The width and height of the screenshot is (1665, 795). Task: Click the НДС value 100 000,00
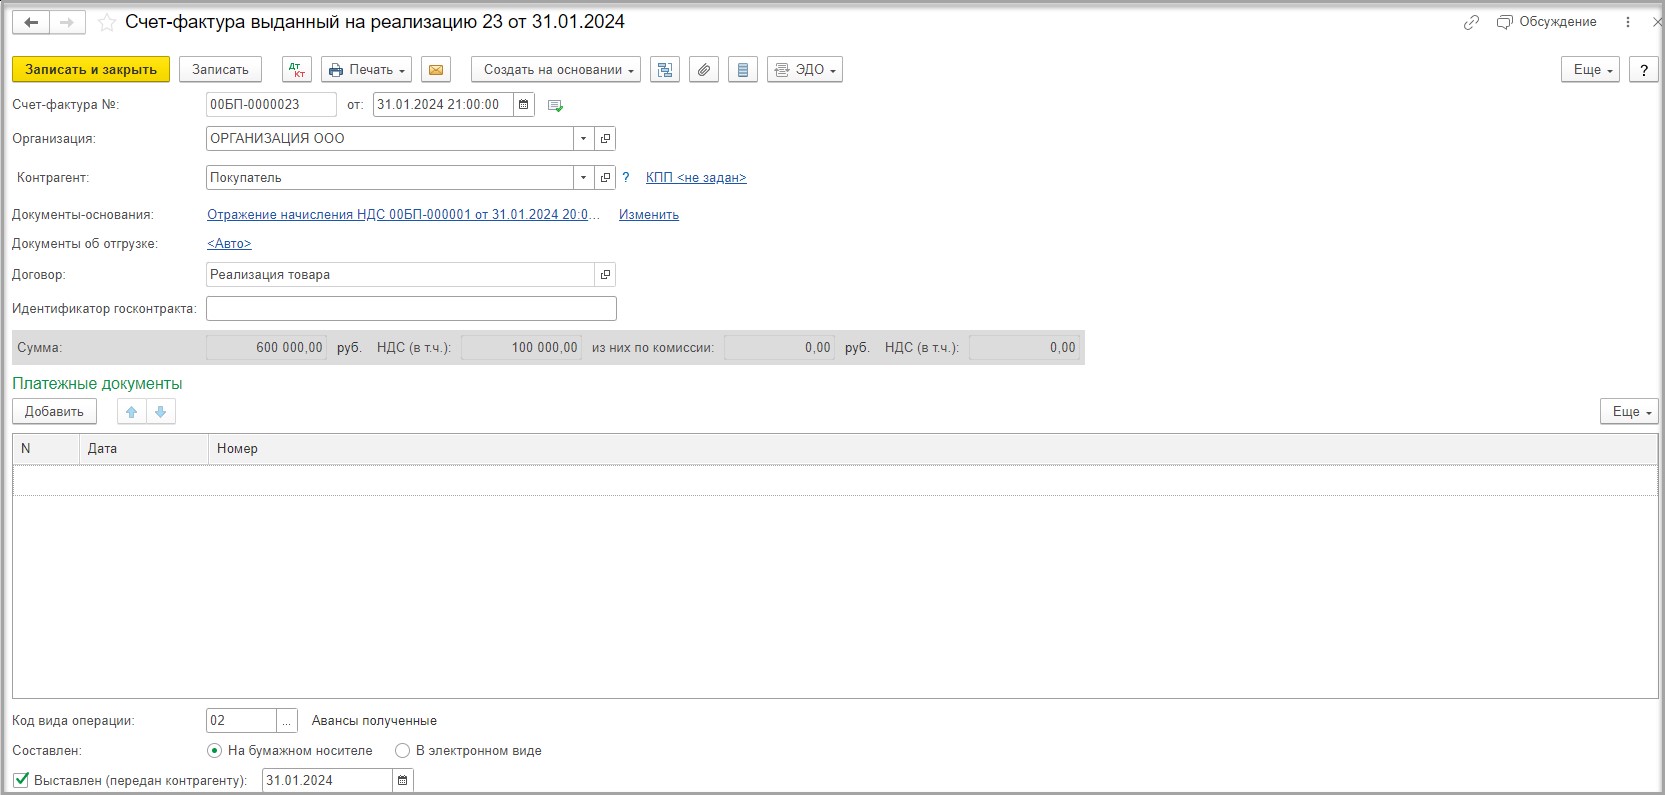click(521, 347)
